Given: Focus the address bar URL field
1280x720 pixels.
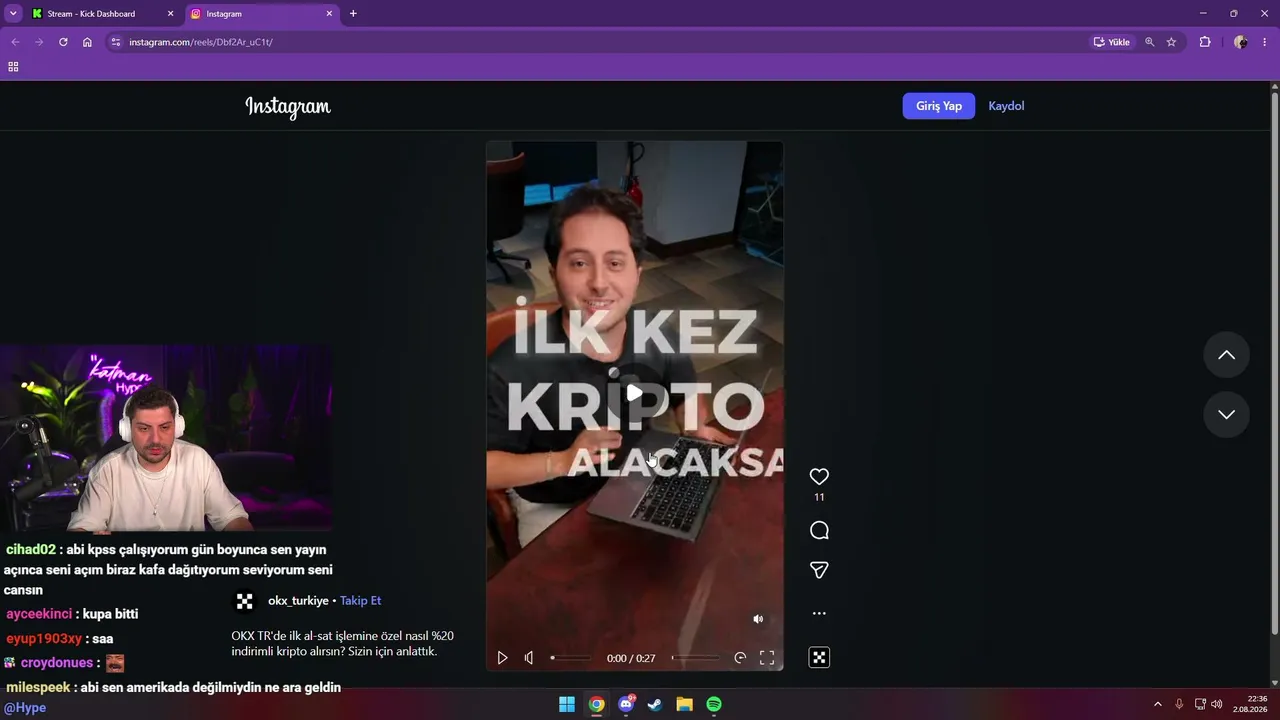Looking at the screenshot, I should 600,42.
